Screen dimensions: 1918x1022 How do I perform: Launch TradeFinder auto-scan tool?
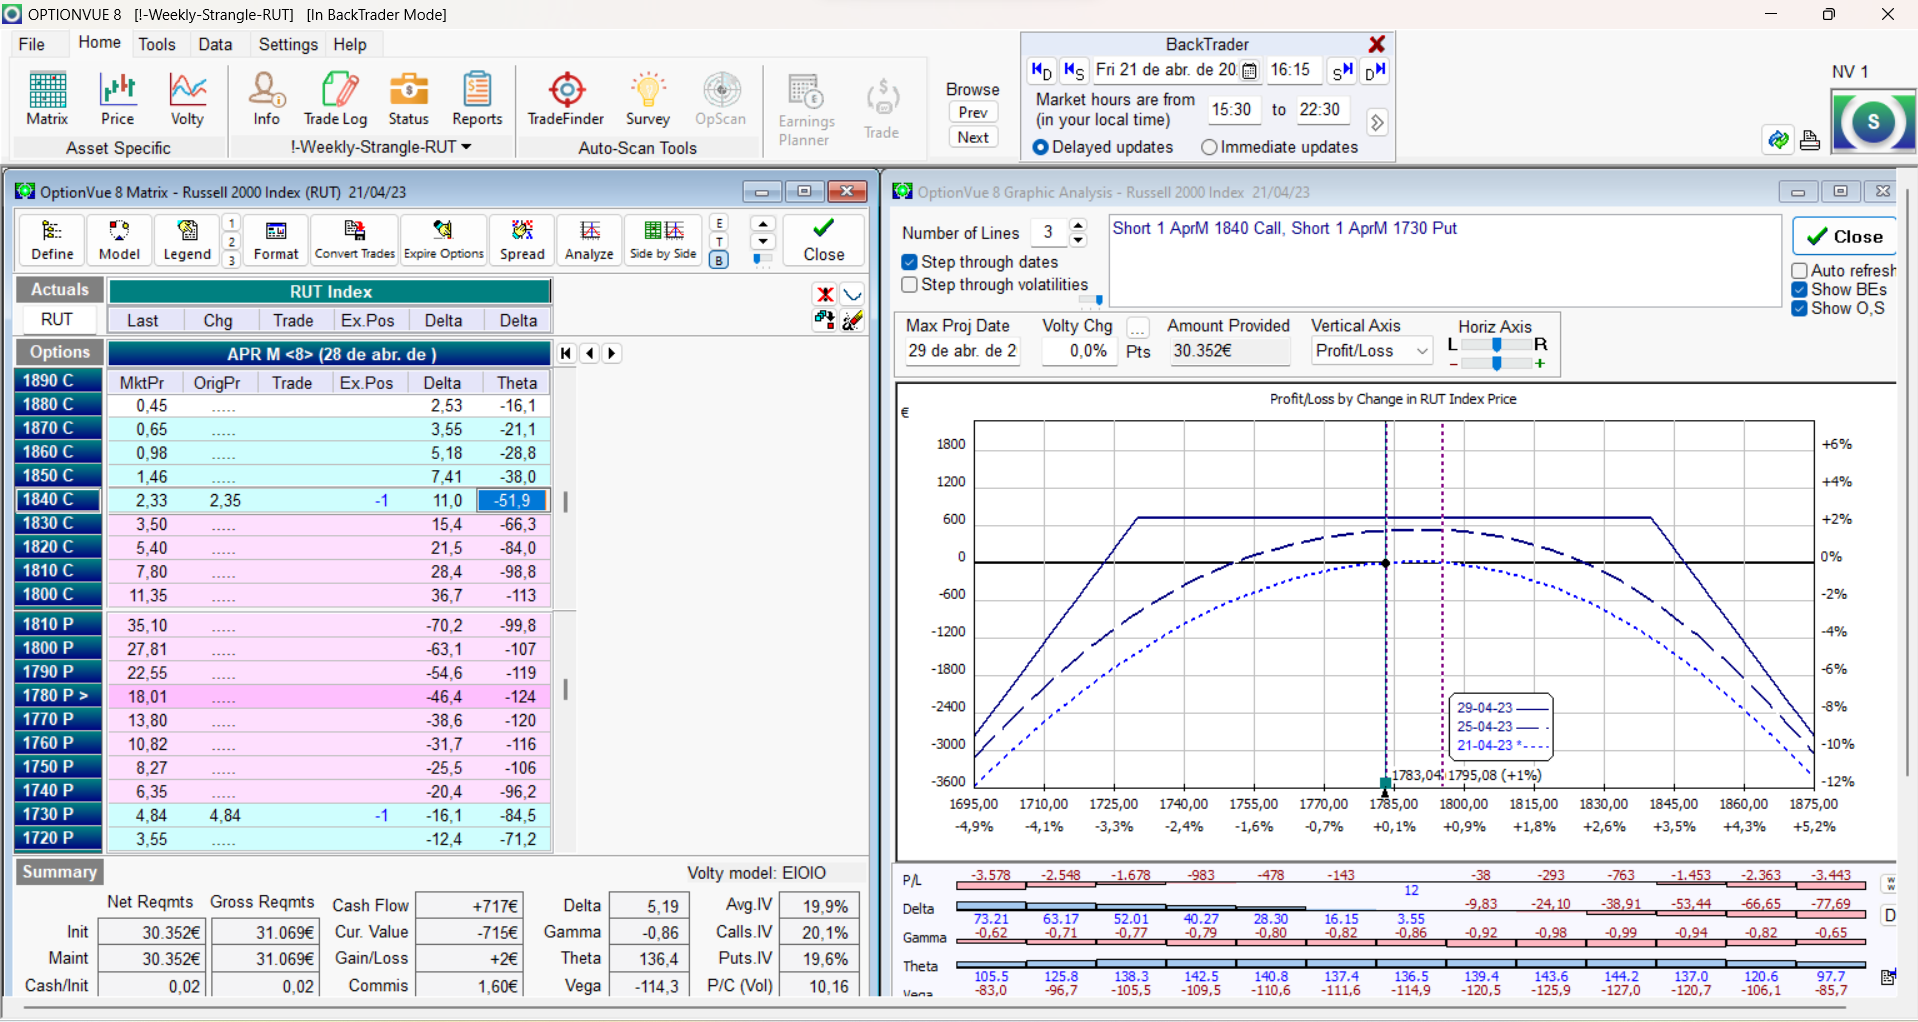(566, 99)
